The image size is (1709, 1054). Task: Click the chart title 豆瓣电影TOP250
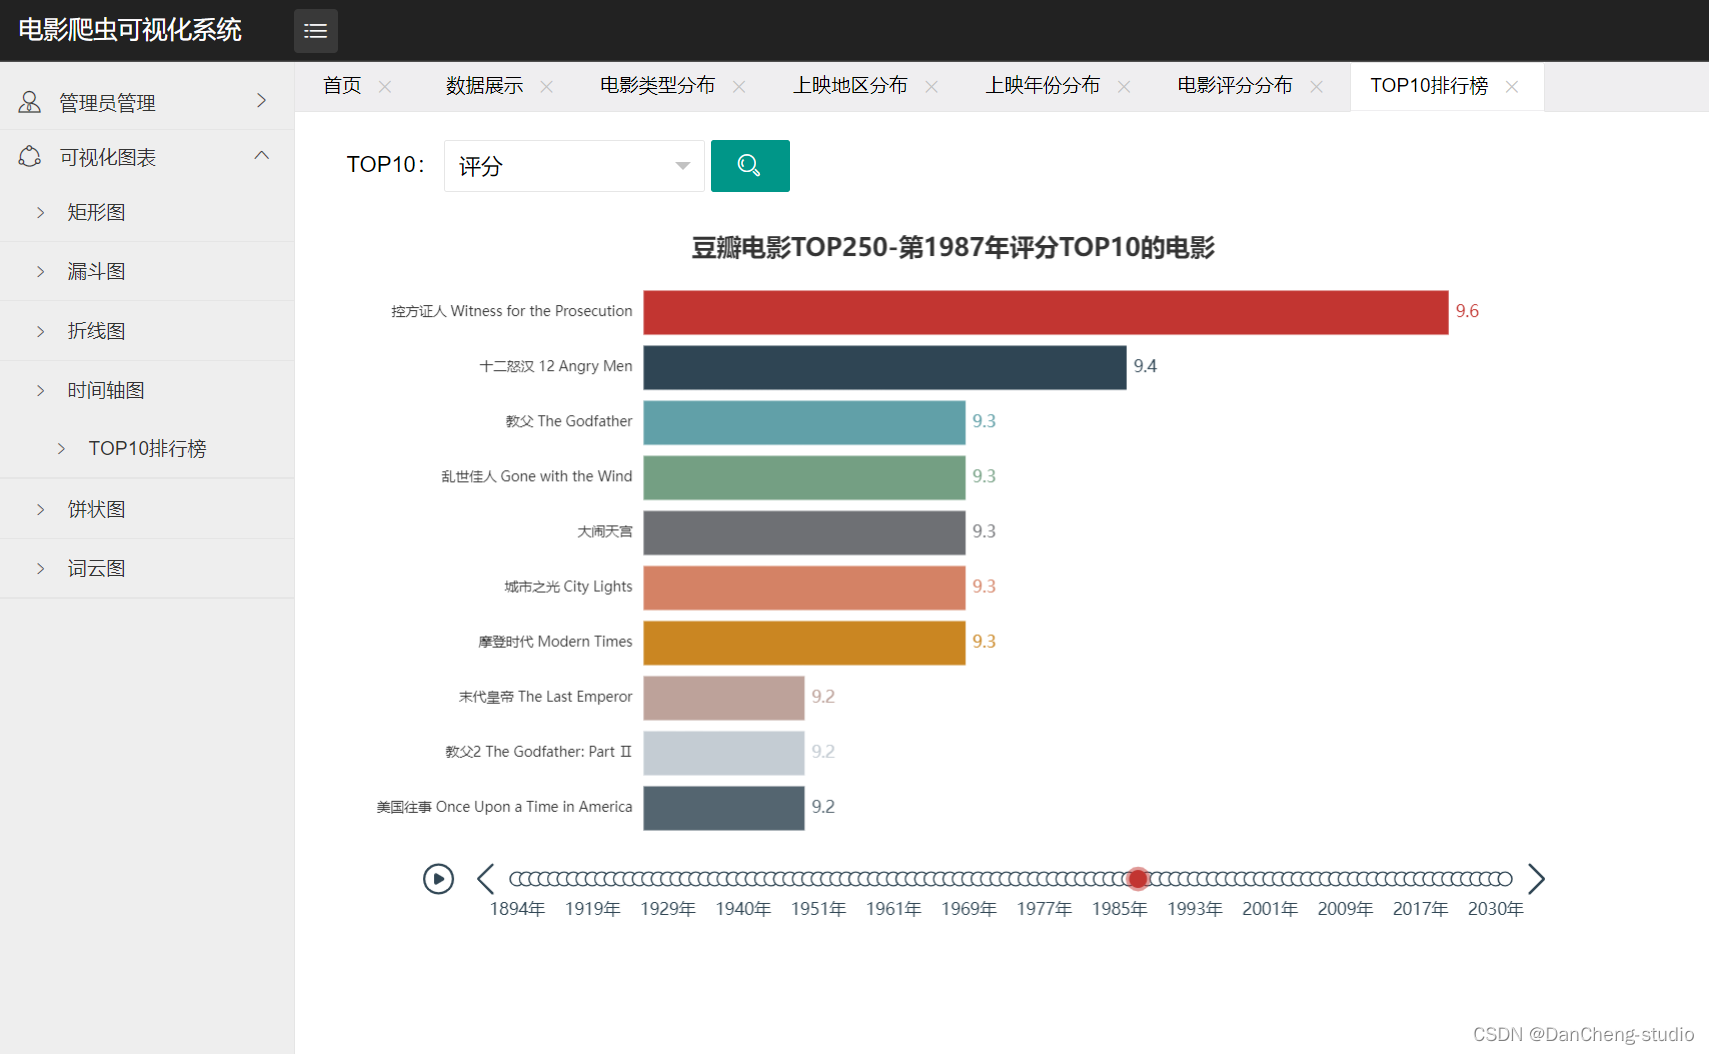pyautogui.click(x=953, y=247)
